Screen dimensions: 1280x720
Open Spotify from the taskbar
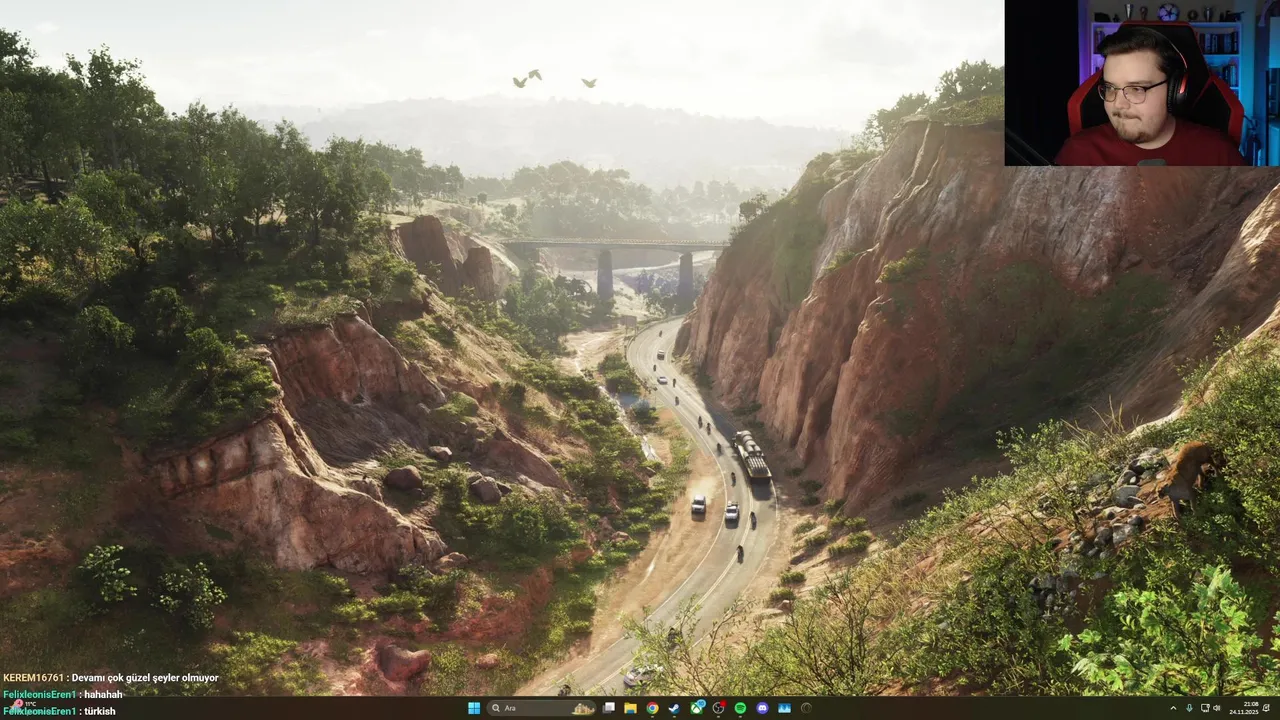click(x=740, y=708)
